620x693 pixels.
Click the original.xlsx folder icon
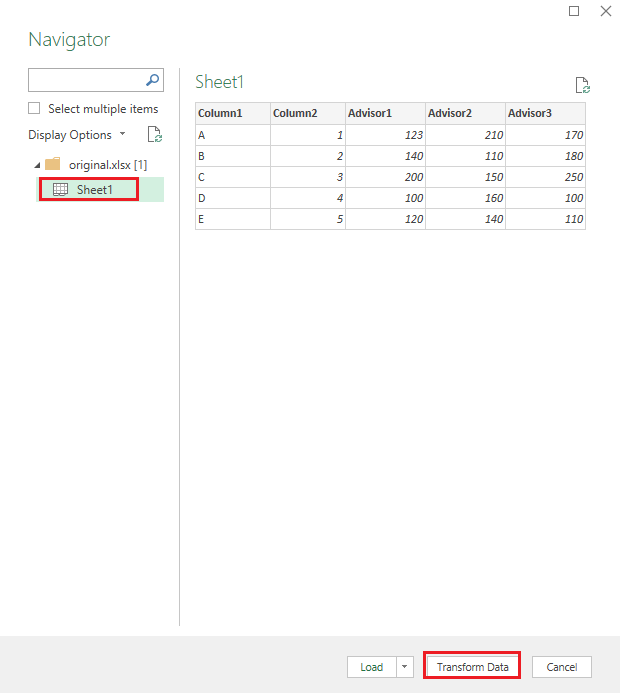[53, 164]
